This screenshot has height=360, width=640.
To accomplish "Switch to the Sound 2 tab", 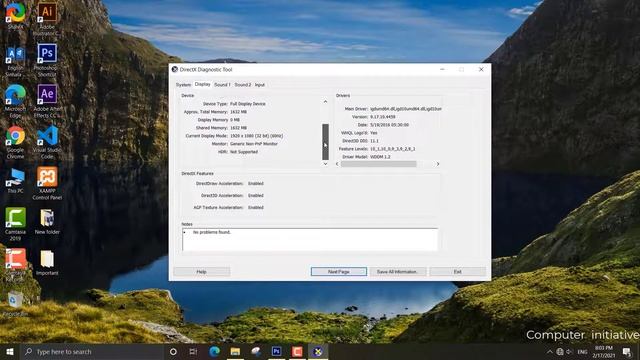I will (242, 85).
